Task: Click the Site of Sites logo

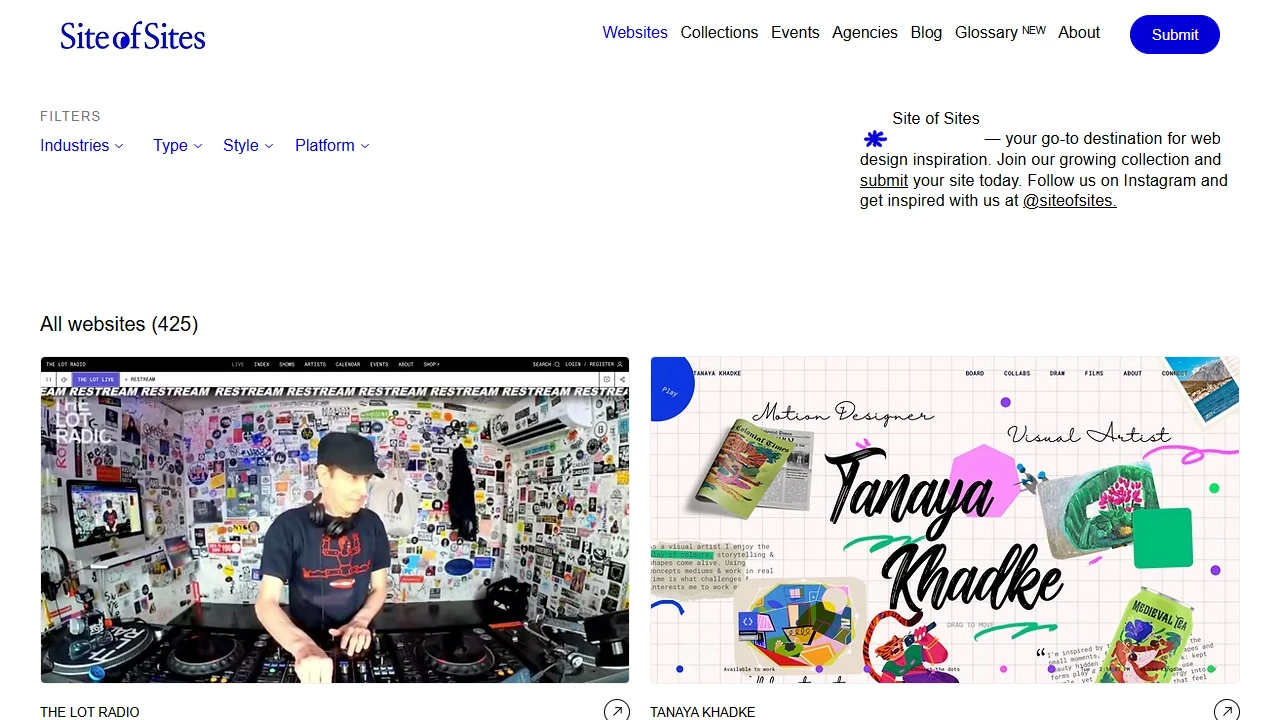Action: (132, 35)
